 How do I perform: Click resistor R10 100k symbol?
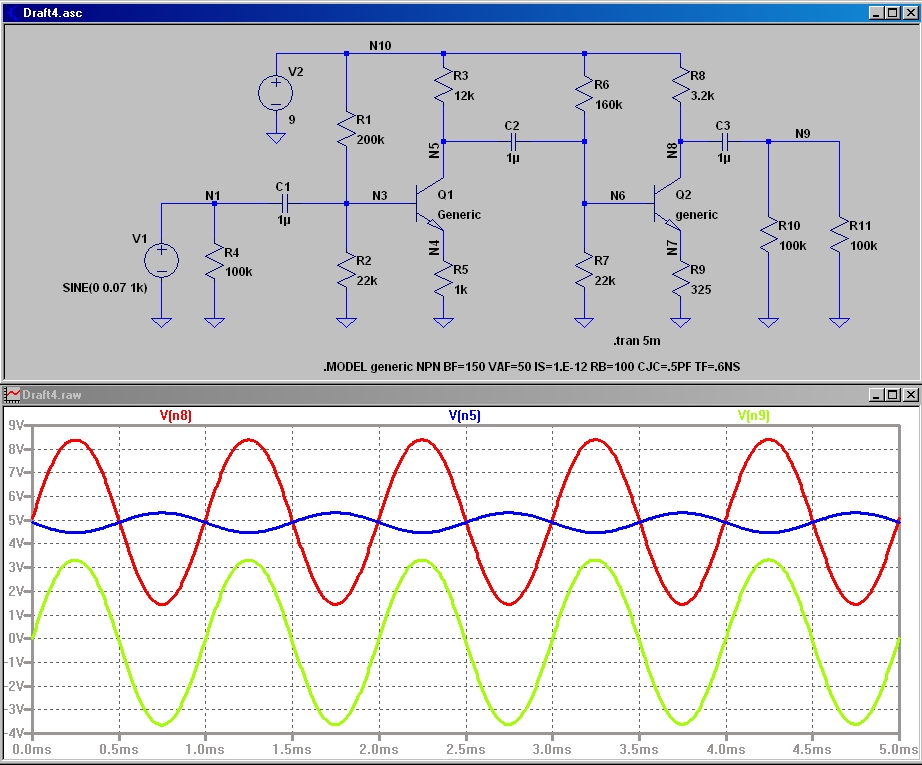(768, 236)
